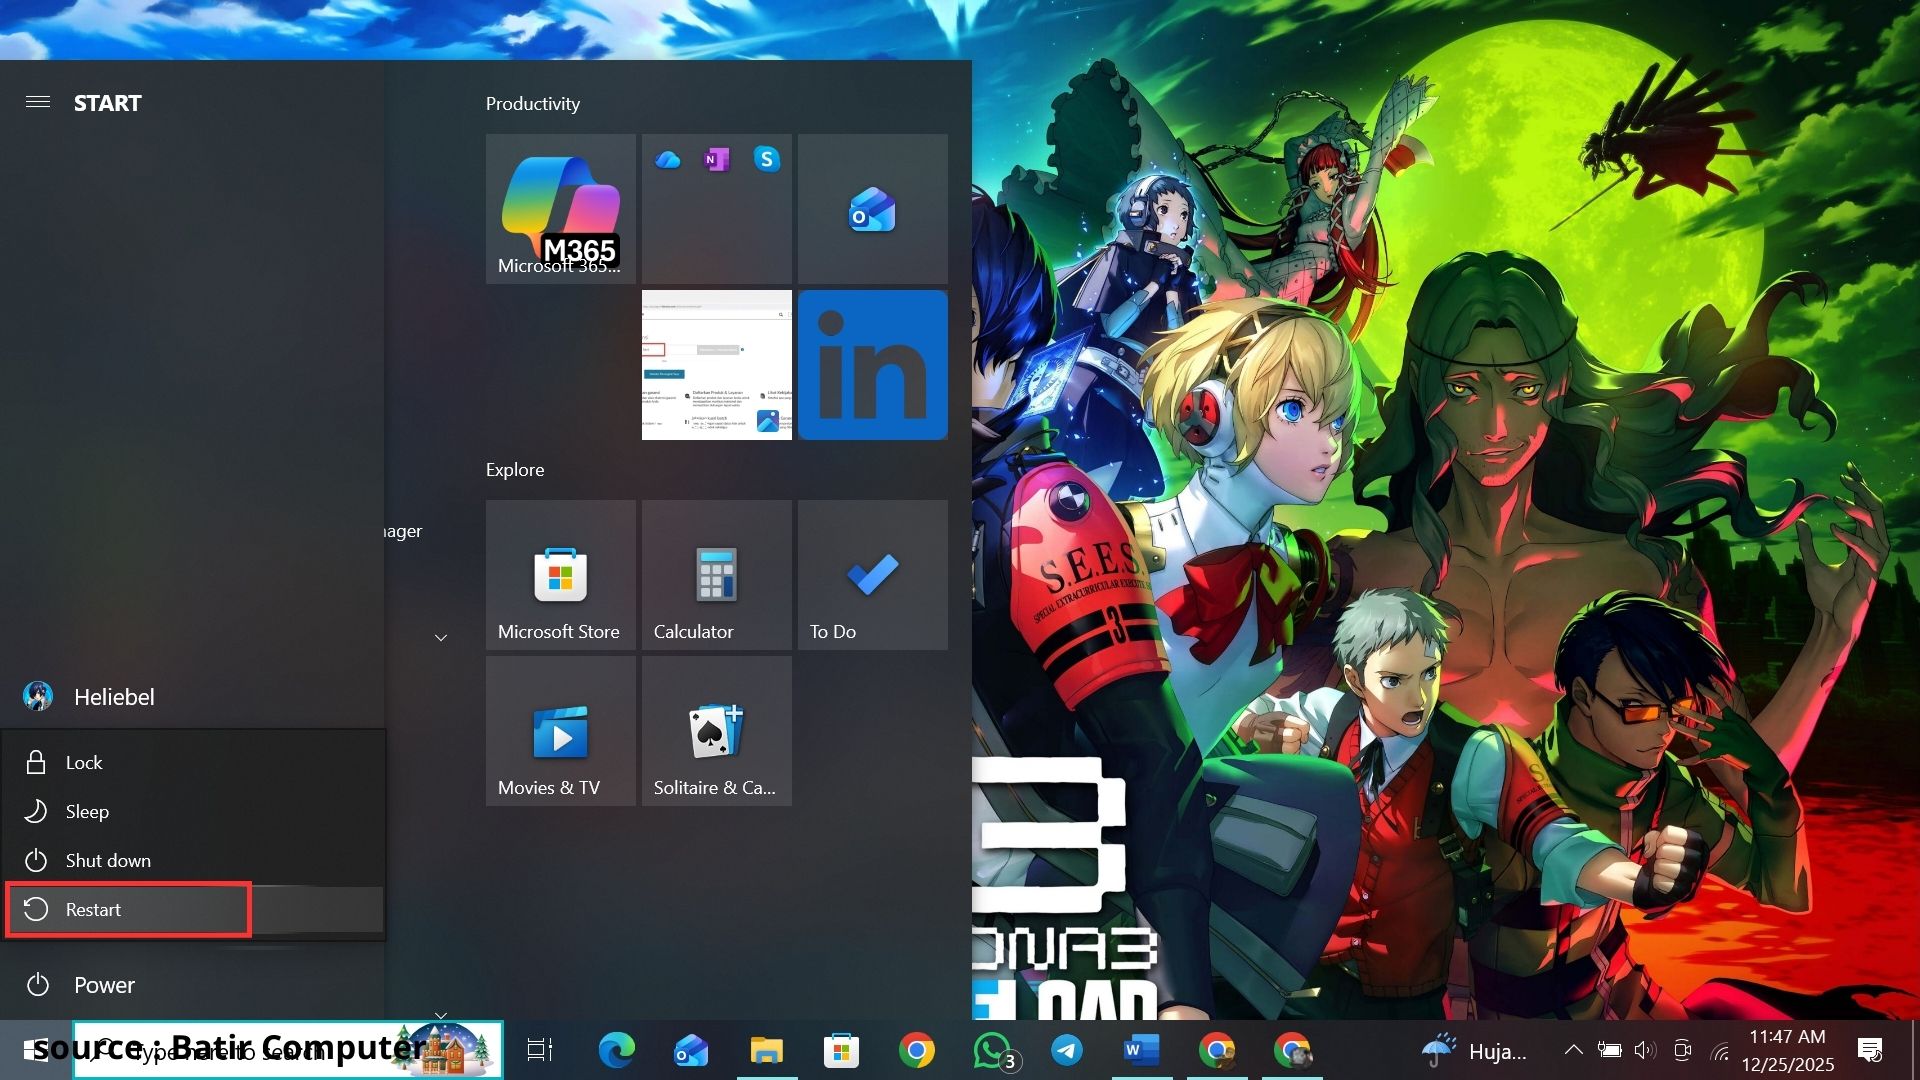Launch Microsoft Edge from the taskbar

616,1050
